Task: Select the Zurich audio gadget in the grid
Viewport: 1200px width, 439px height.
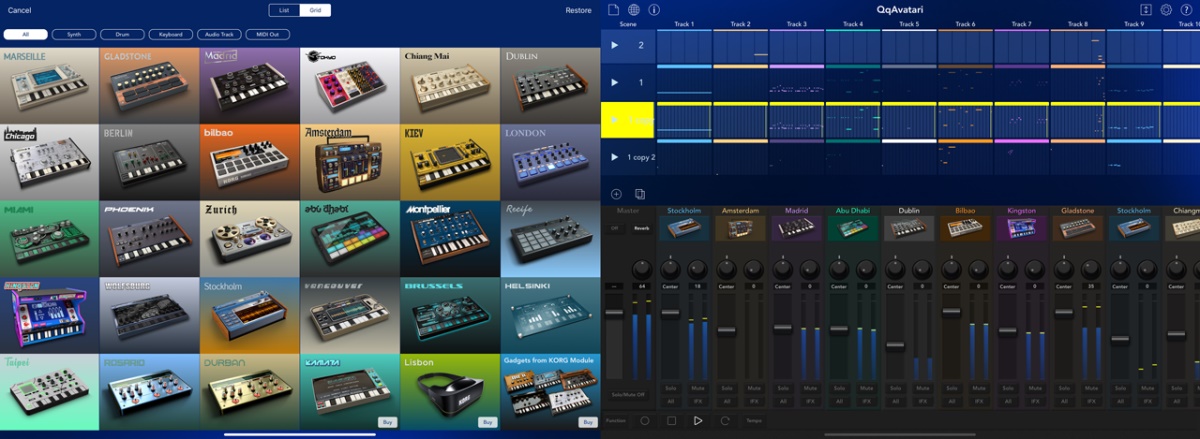Action: pos(250,239)
